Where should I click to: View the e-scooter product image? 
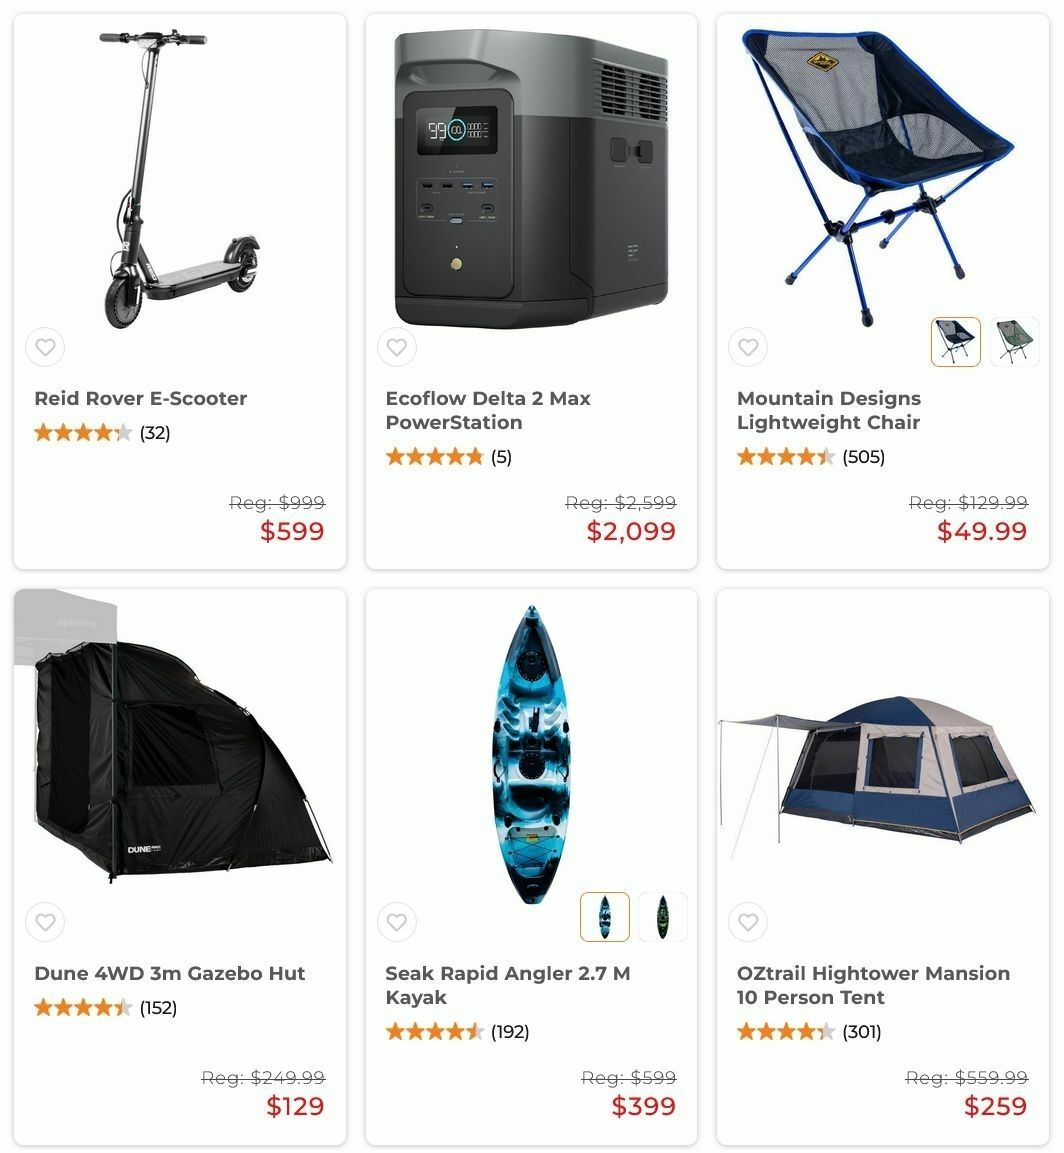point(179,179)
